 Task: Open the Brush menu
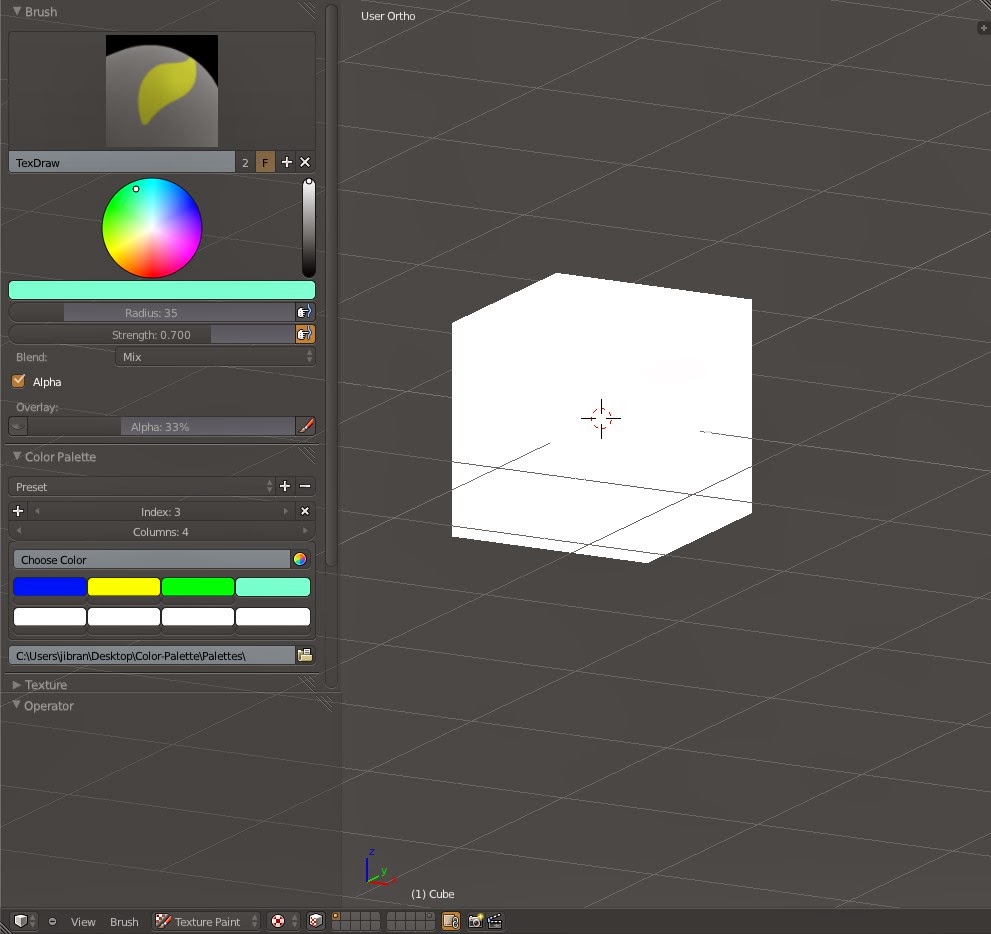point(124,921)
